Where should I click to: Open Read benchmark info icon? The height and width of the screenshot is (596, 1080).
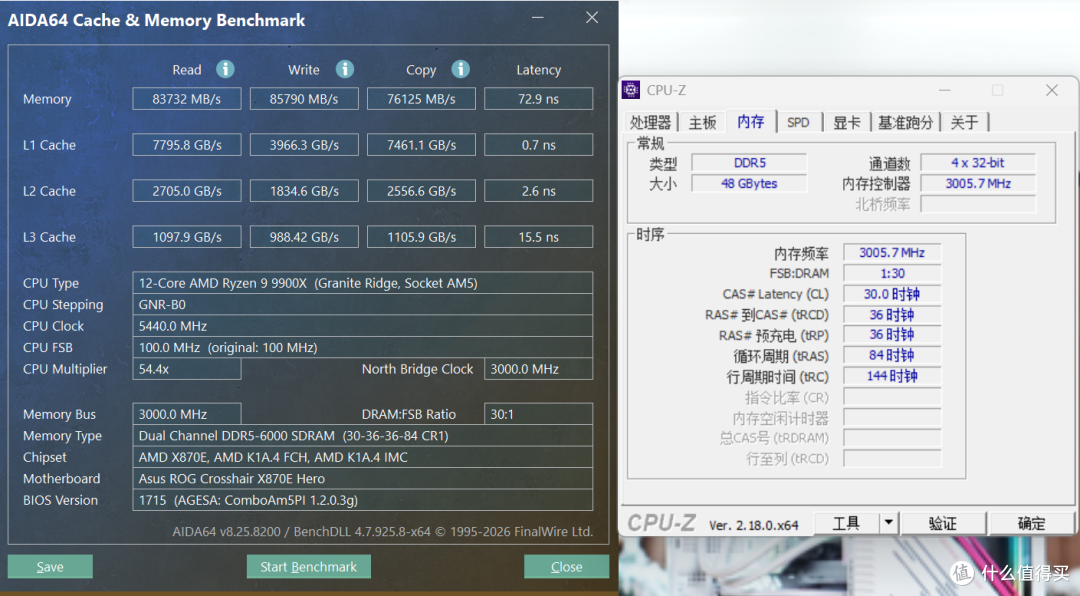click(x=225, y=69)
